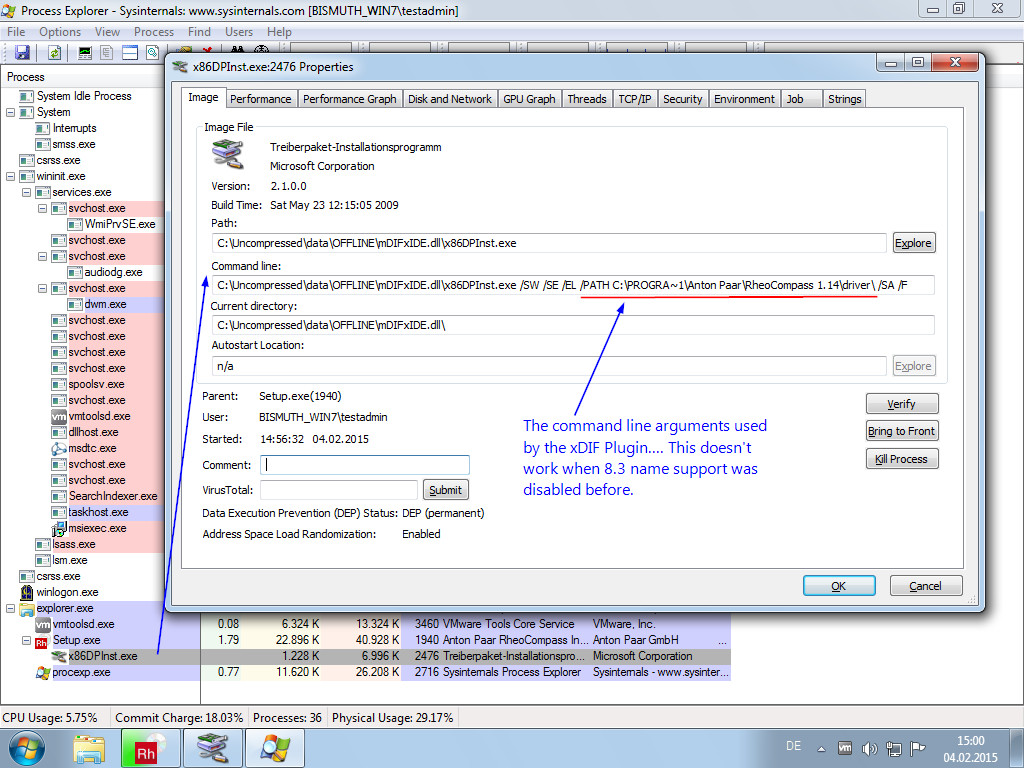Open the Windows Start button
The image size is (1024, 768).
click(27, 748)
